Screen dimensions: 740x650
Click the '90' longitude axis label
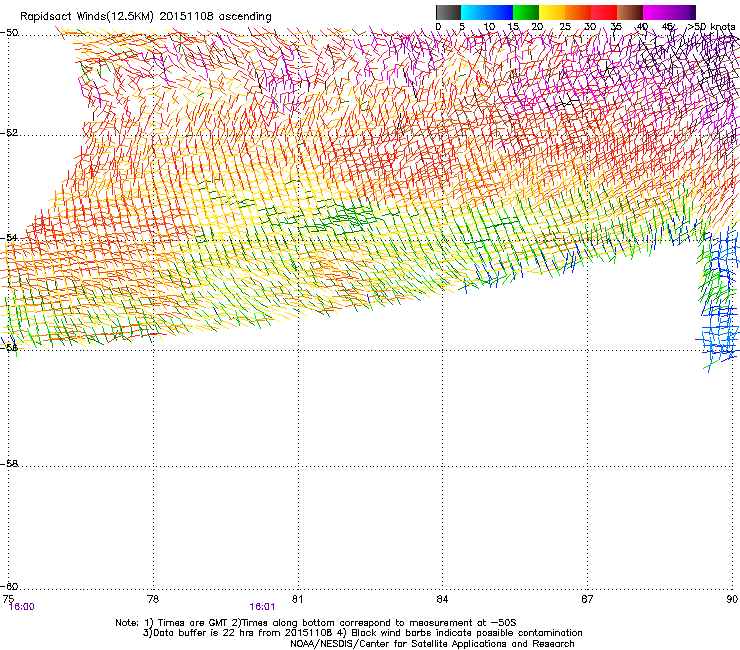(732, 599)
